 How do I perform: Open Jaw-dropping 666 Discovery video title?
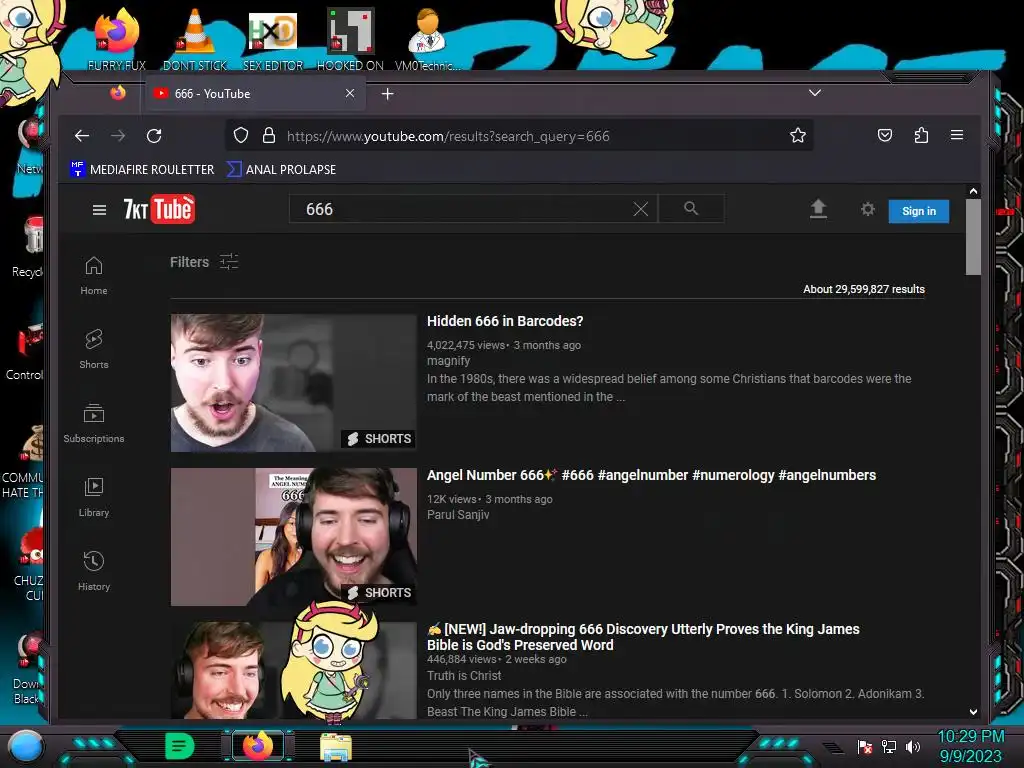643,637
